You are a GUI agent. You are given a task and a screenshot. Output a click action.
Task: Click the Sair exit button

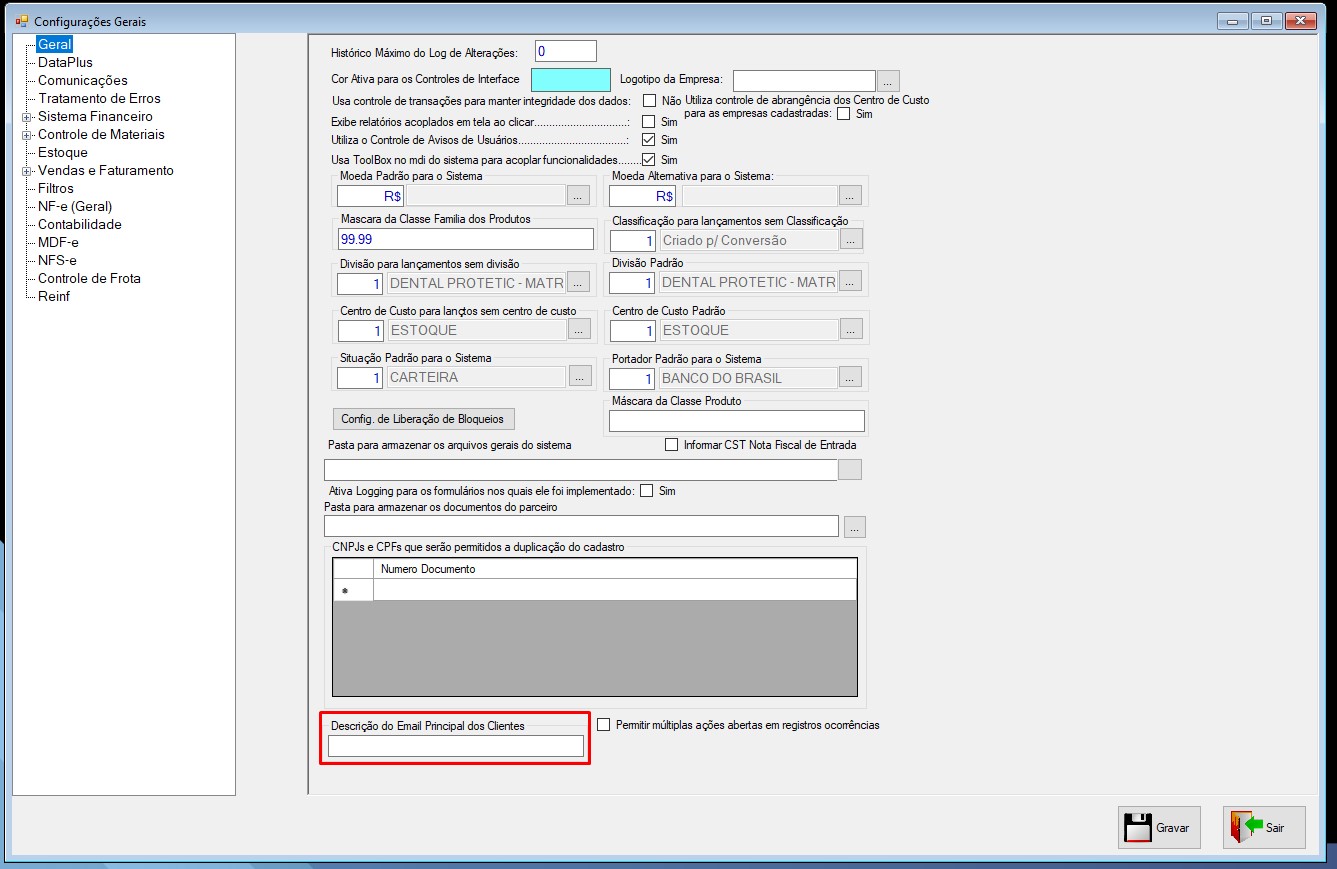[1263, 828]
